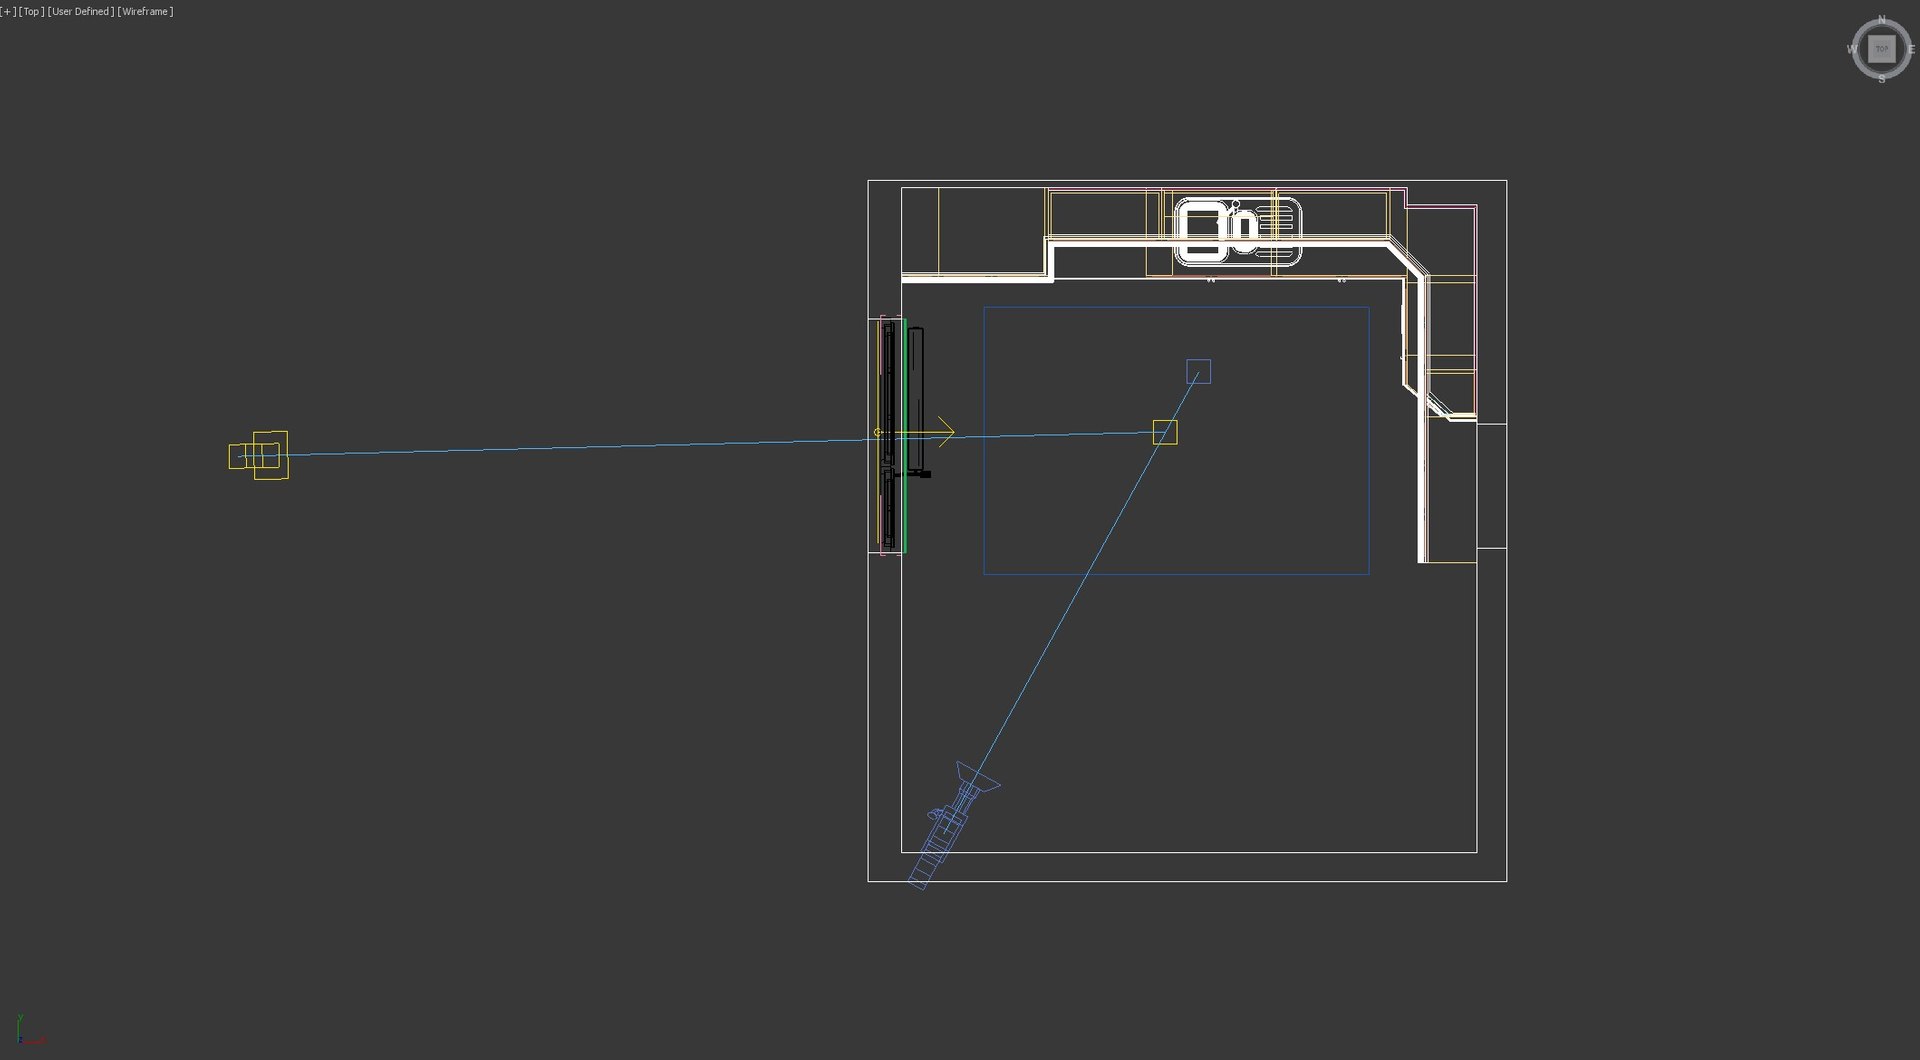
Task: Open the [+] viewport general menu
Action: coord(8,12)
